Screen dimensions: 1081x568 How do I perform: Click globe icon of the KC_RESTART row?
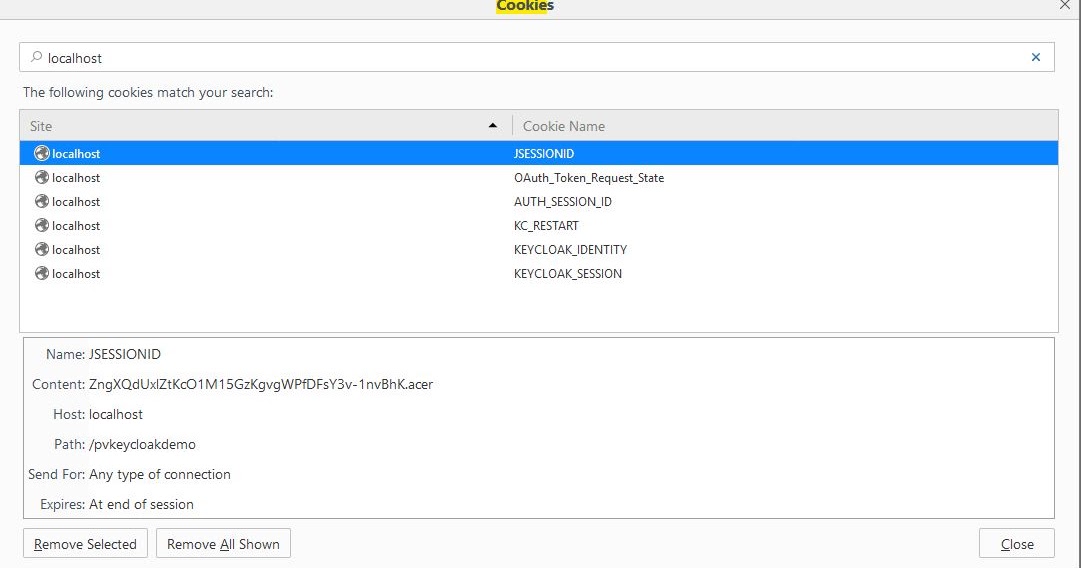tap(42, 225)
